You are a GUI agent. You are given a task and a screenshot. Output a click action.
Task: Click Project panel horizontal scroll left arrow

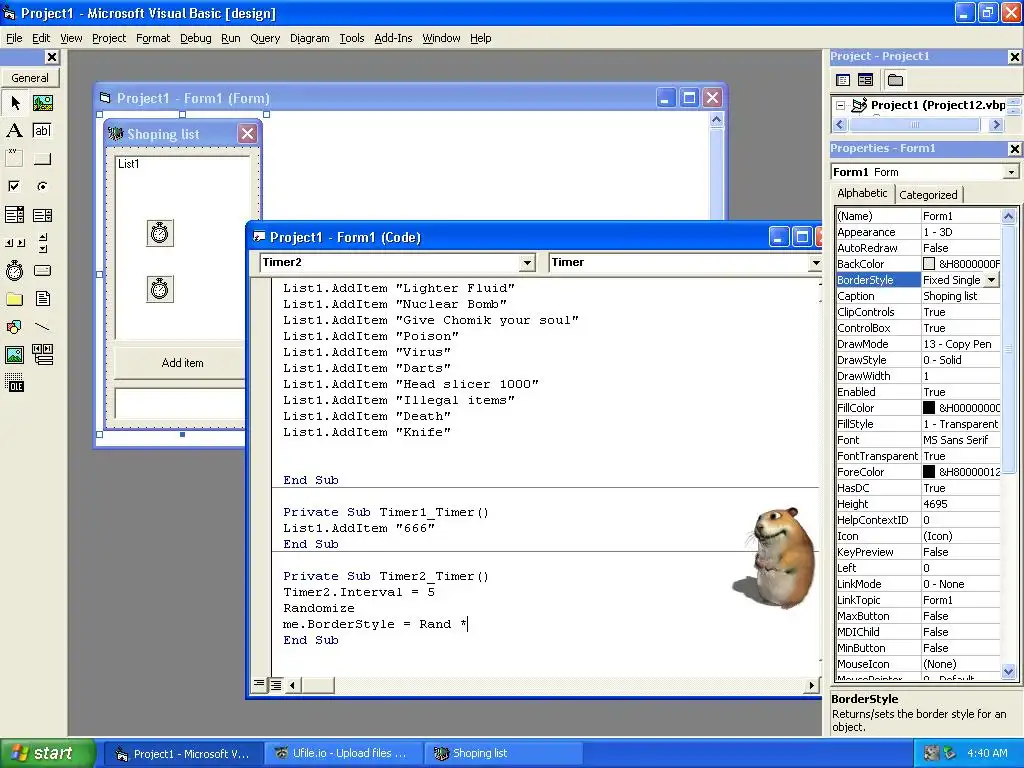(x=840, y=124)
